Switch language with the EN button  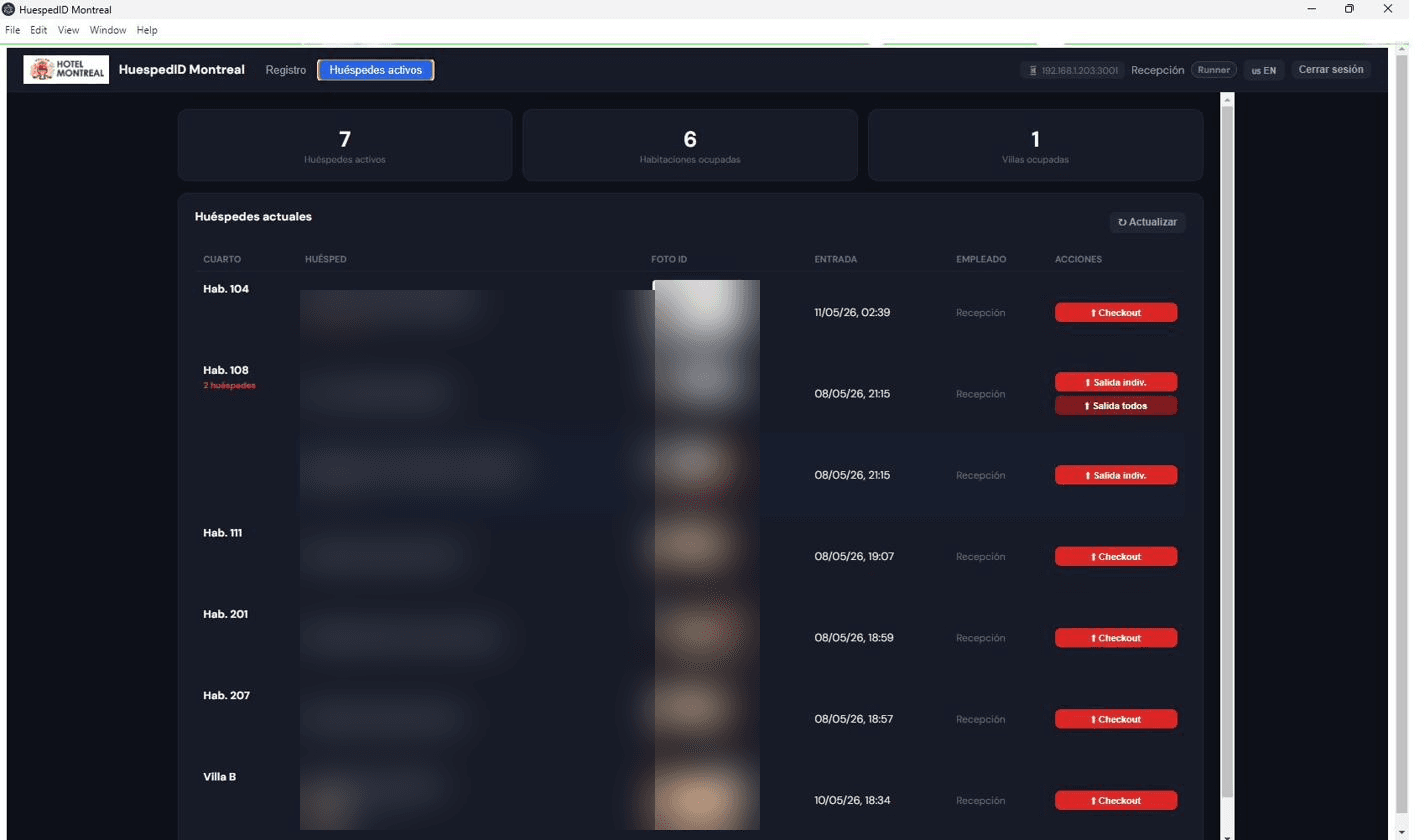coord(1264,70)
